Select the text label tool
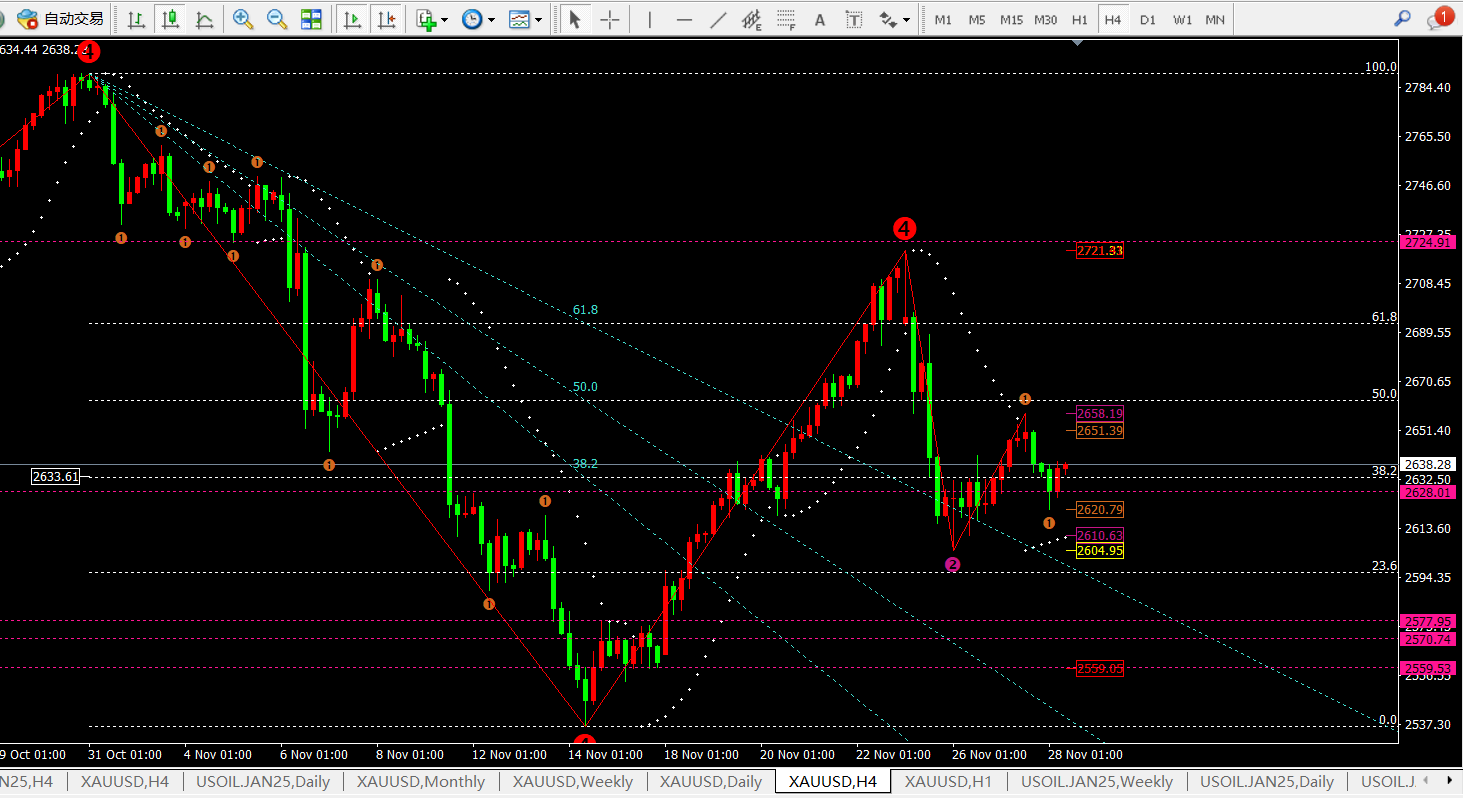 pyautogui.click(x=854, y=19)
